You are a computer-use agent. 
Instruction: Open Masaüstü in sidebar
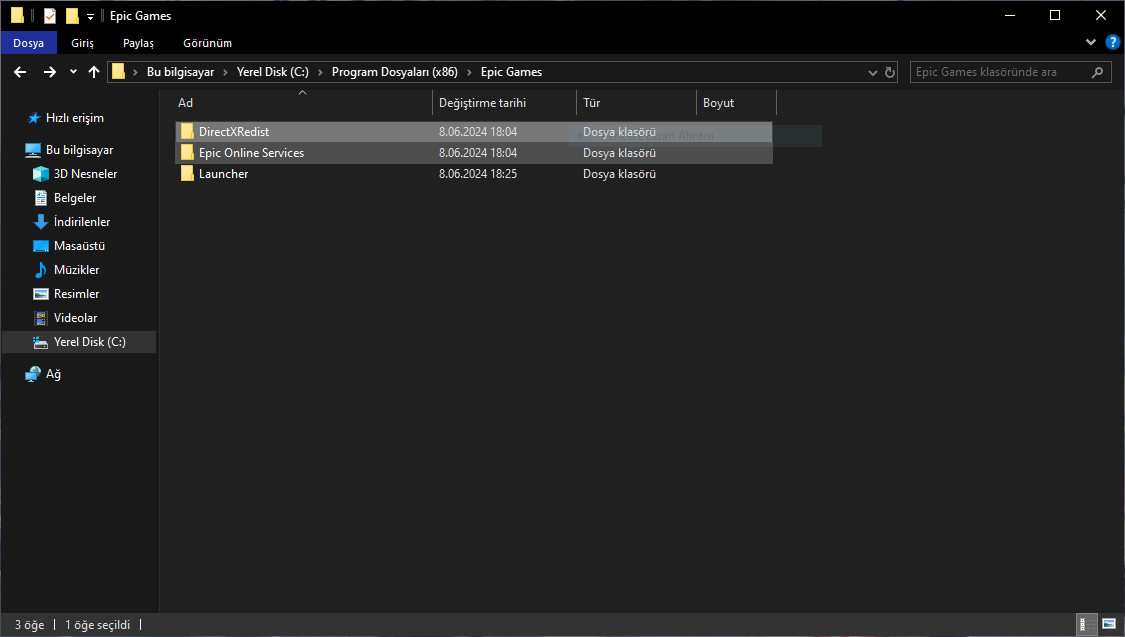pyautogui.click(x=79, y=246)
